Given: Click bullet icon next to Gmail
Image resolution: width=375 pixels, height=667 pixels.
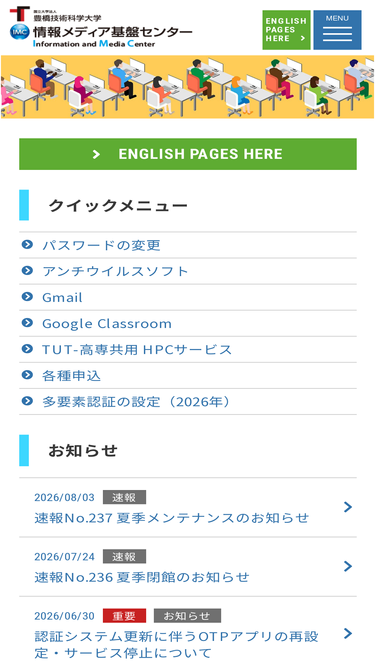Looking at the screenshot, I should point(27,296).
